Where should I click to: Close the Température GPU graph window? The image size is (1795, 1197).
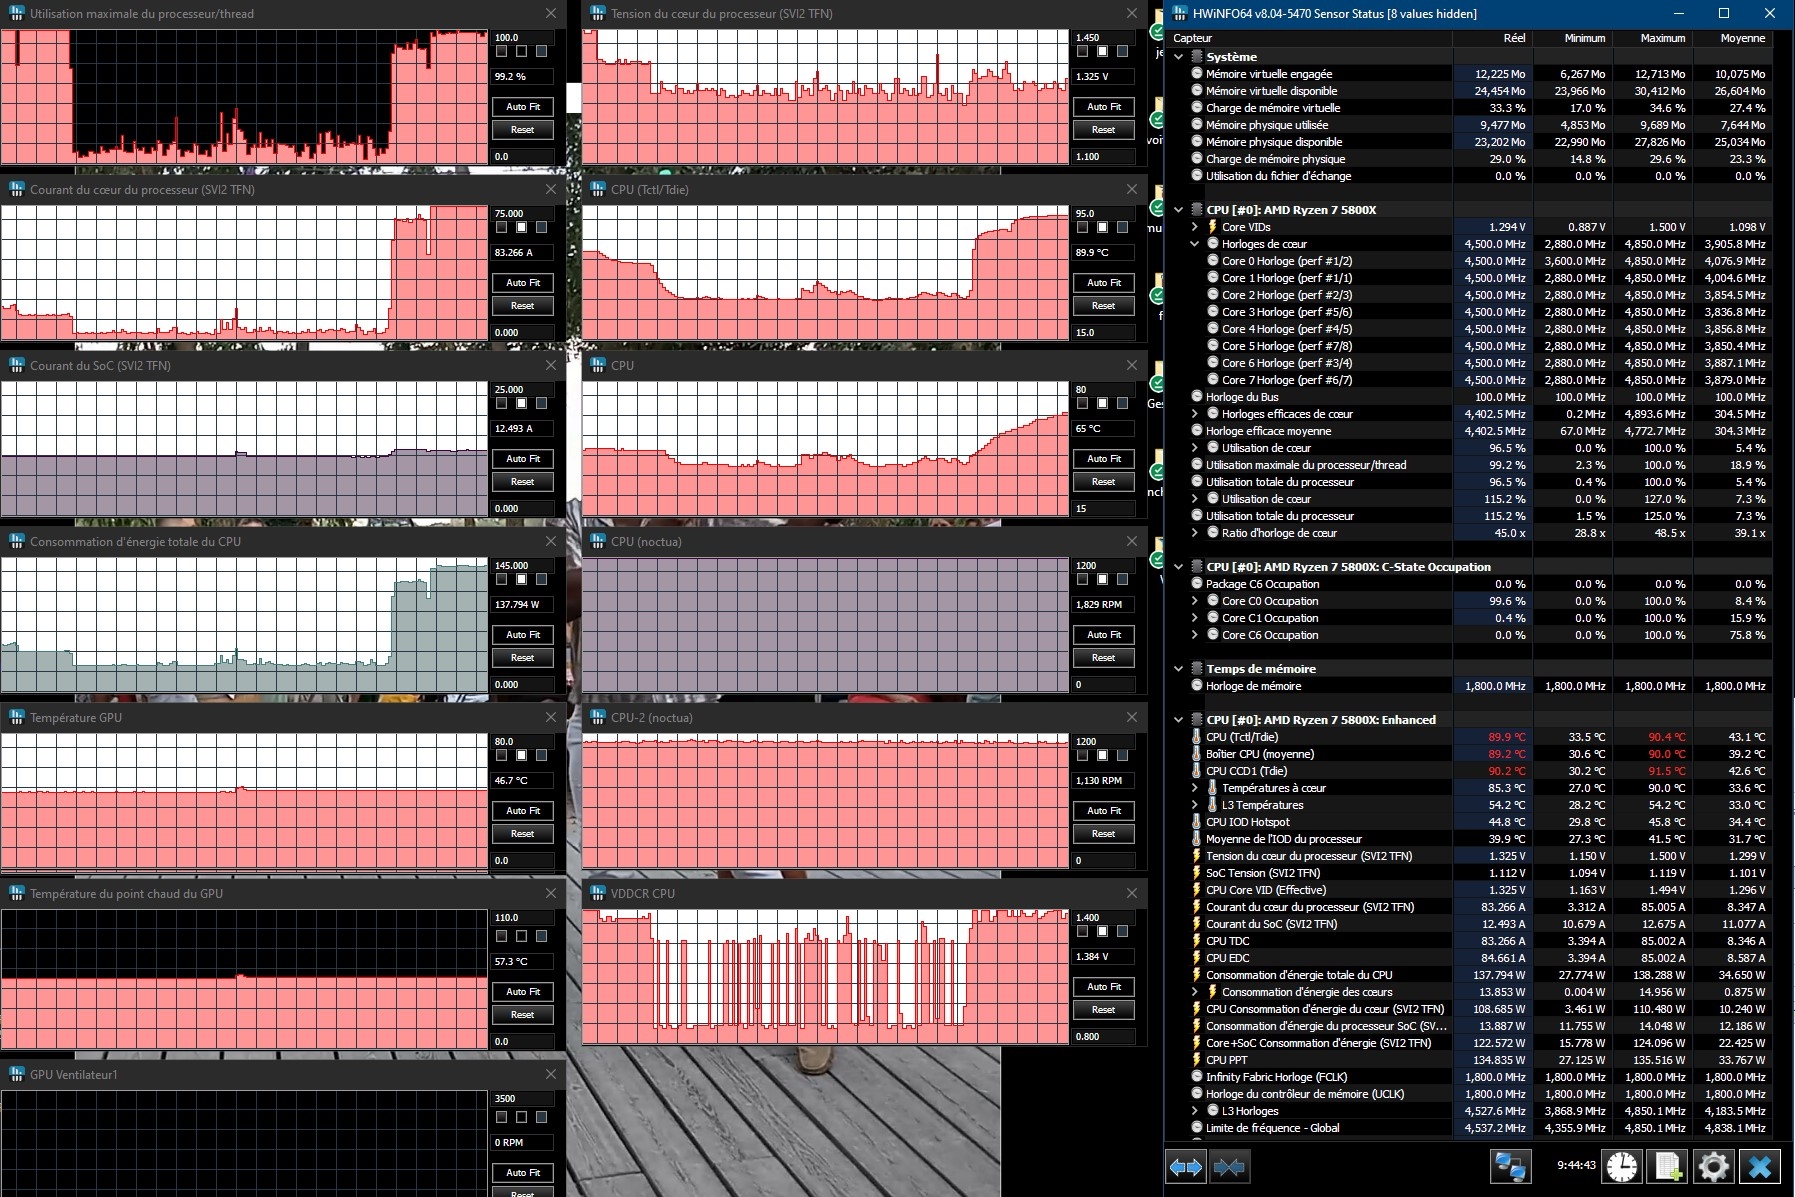(x=551, y=717)
